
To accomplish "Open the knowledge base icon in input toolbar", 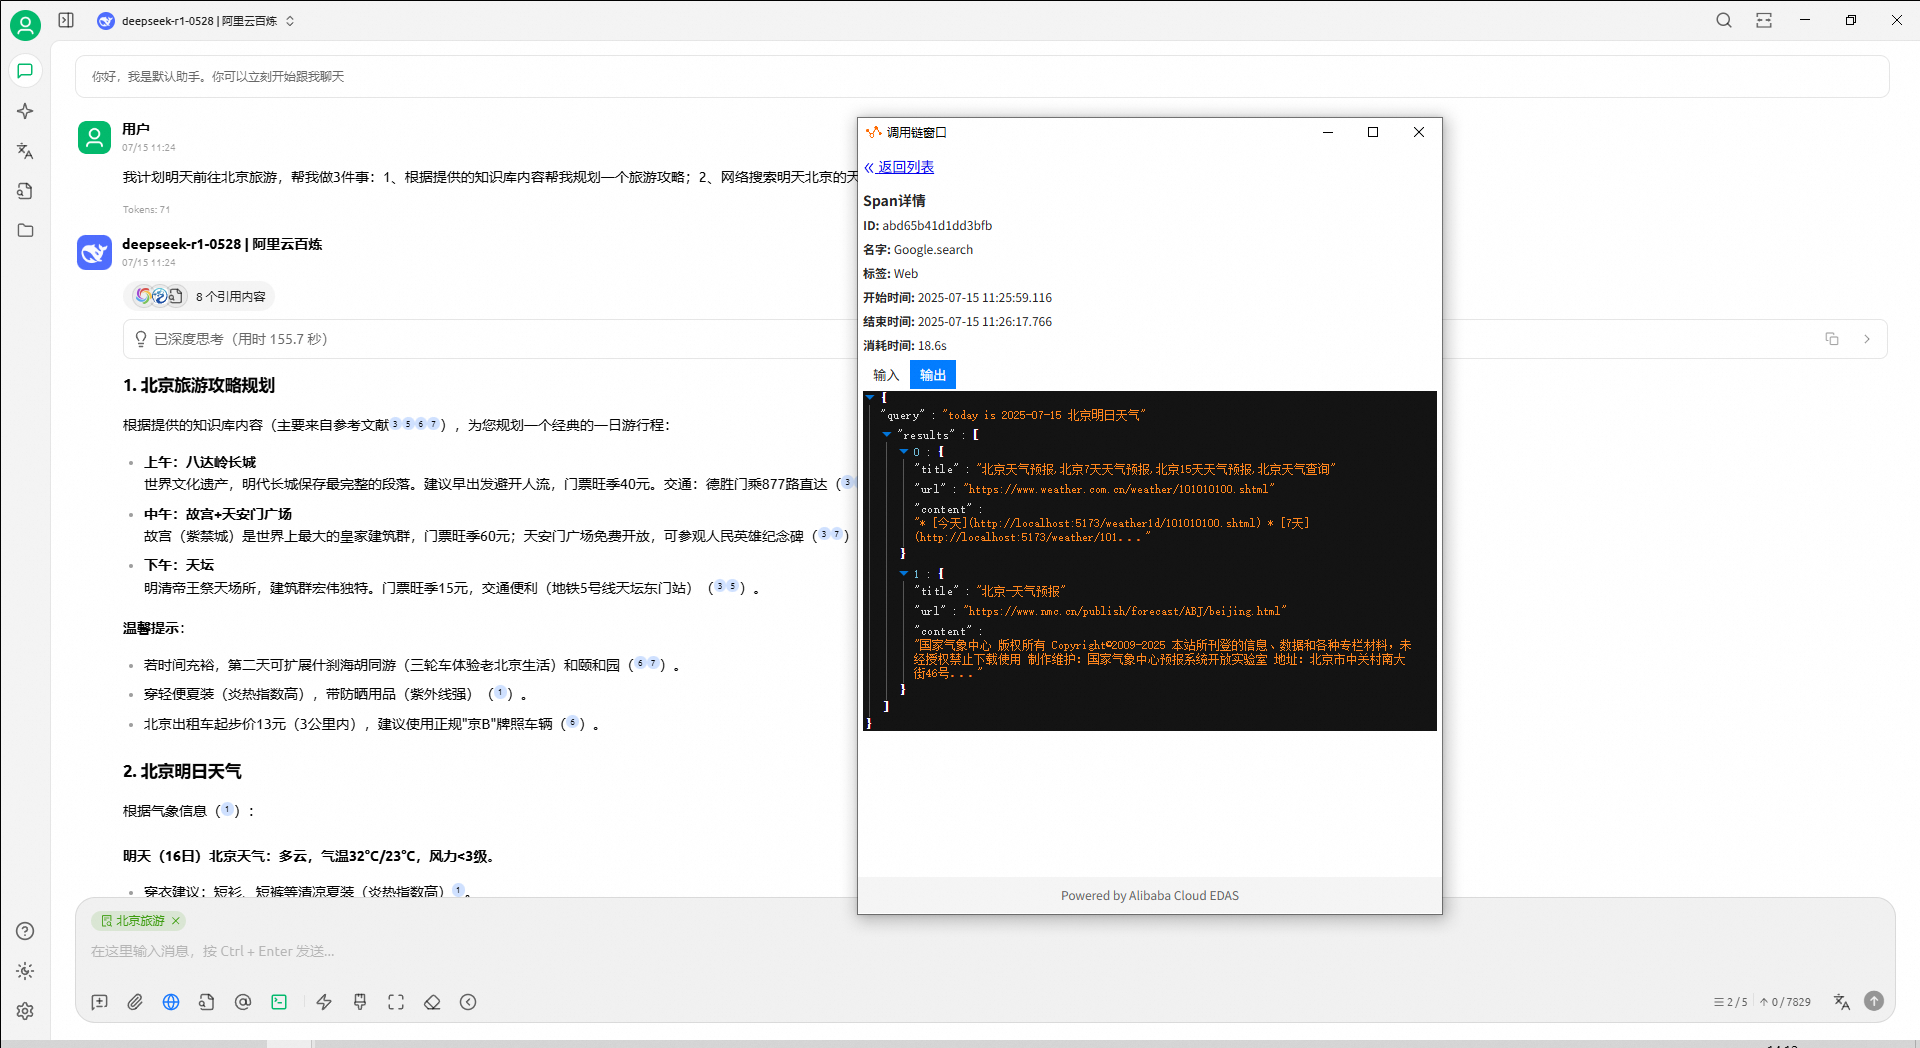I will (207, 1002).
